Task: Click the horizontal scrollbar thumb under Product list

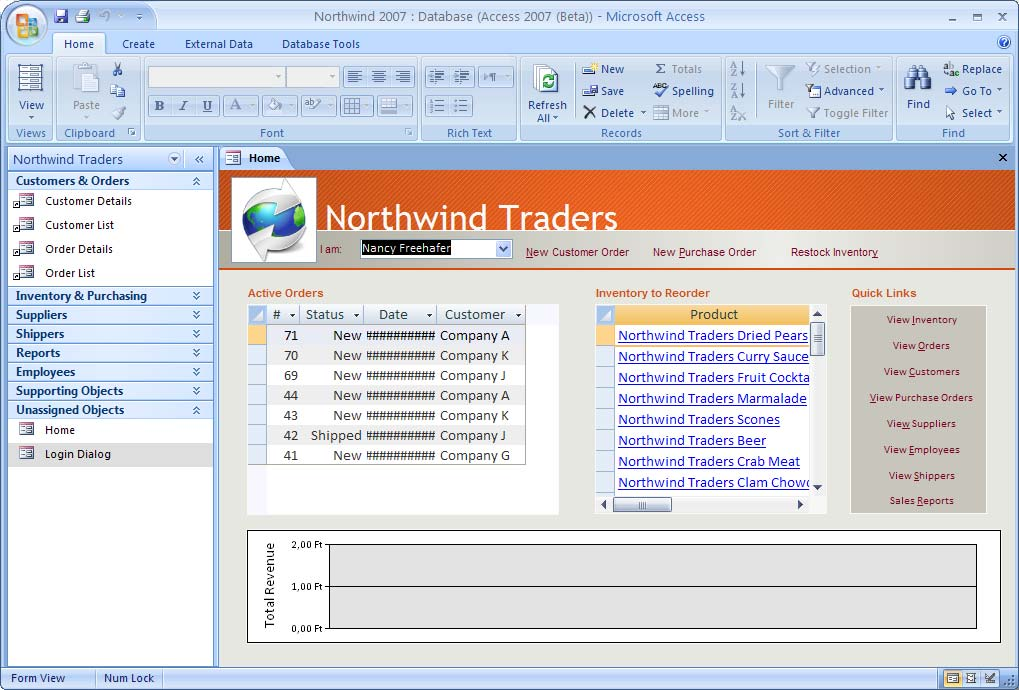Action: (x=642, y=505)
